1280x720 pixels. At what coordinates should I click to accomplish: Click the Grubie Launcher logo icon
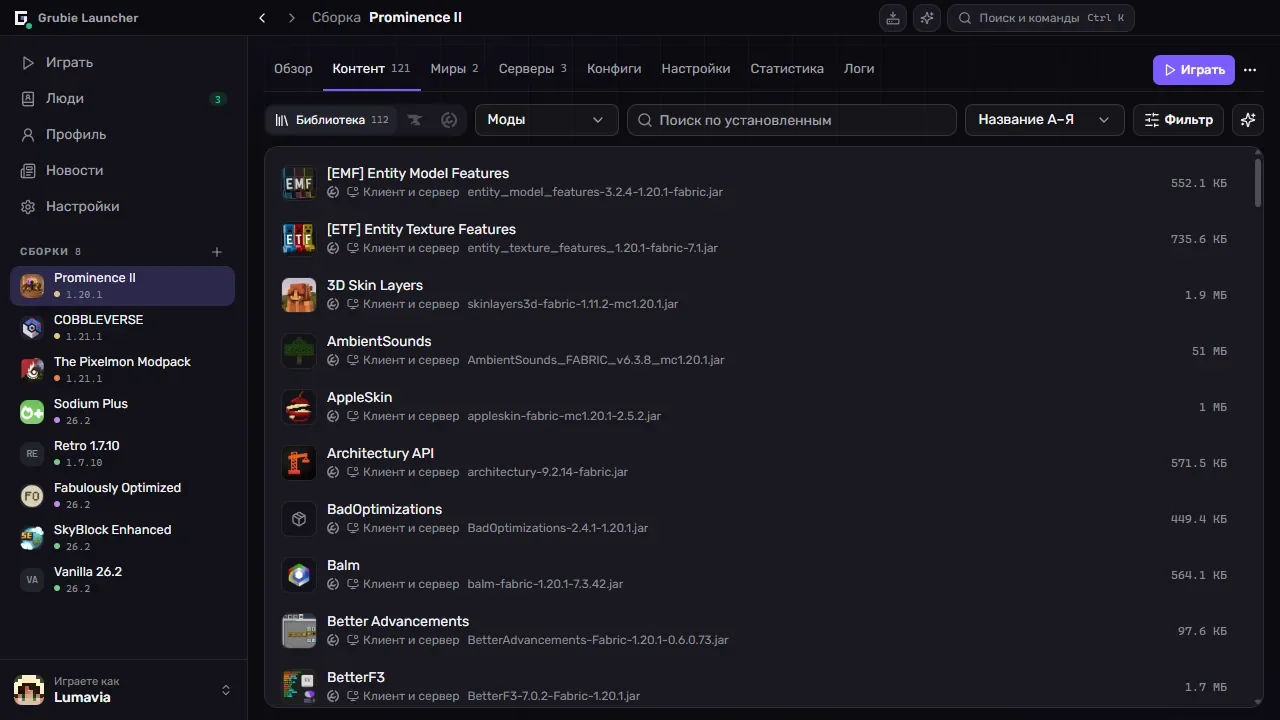(x=22, y=18)
